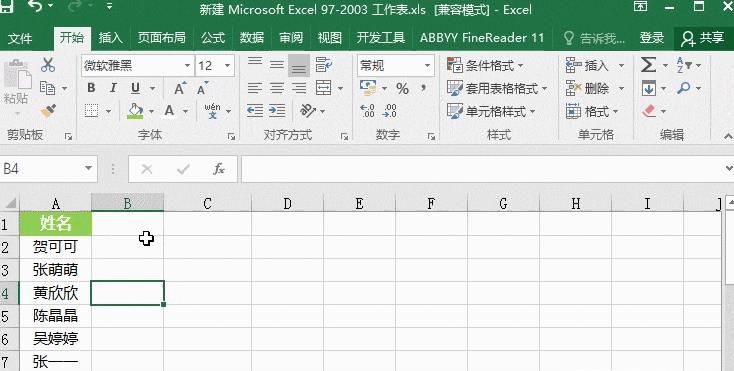
Task: Click 插入 cells button
Action: coord(595,65)
